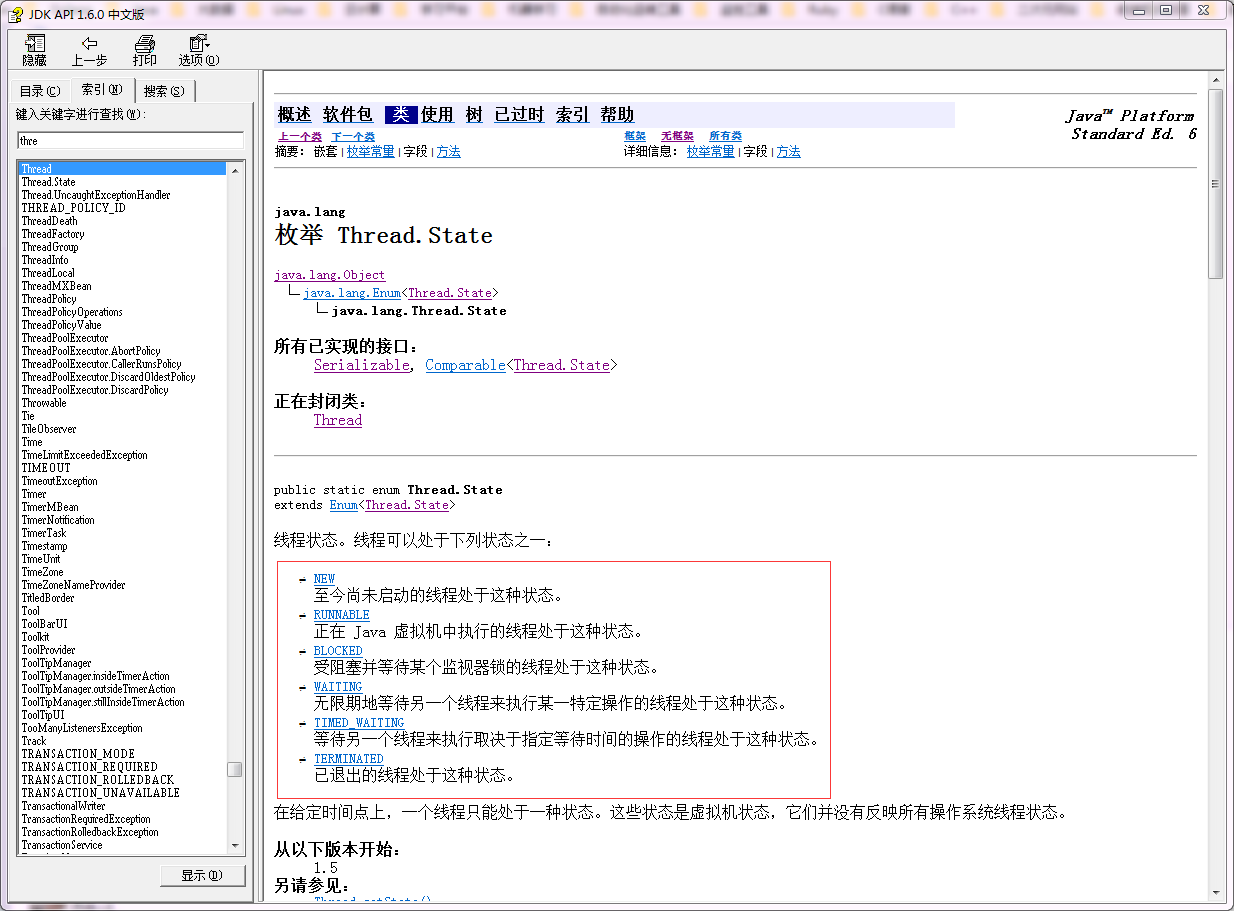Select 'TimerTask' index entry
This screenshot has height=911, width=1234.
tap(44, 533)
